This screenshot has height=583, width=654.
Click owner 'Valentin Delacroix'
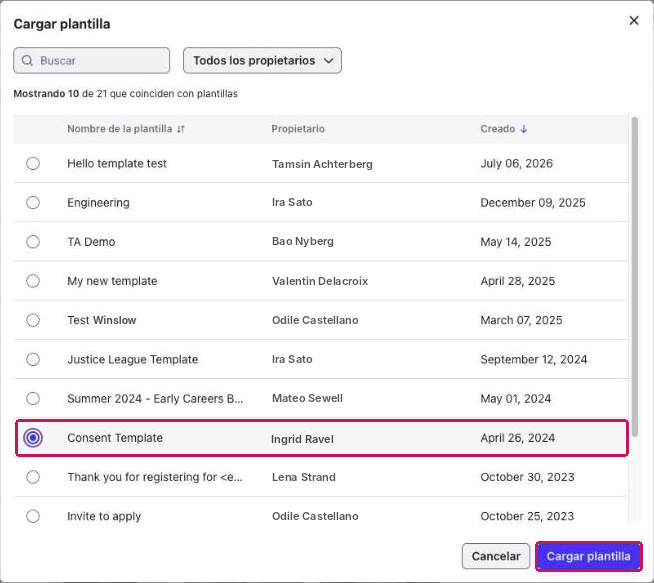(320, 281)
